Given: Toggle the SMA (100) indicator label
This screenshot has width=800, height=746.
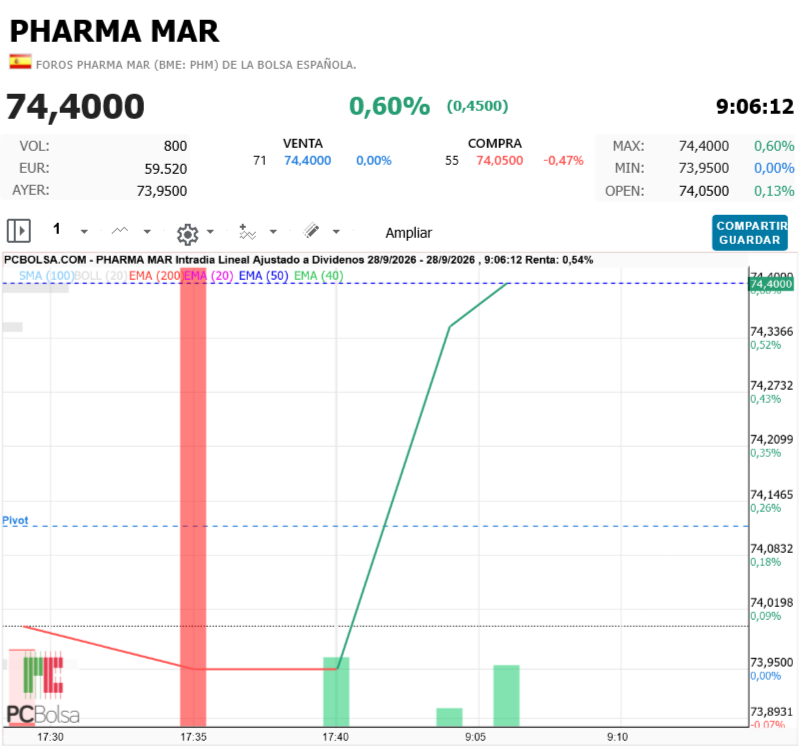Looking at the screenshot, I should click(46, 276).
